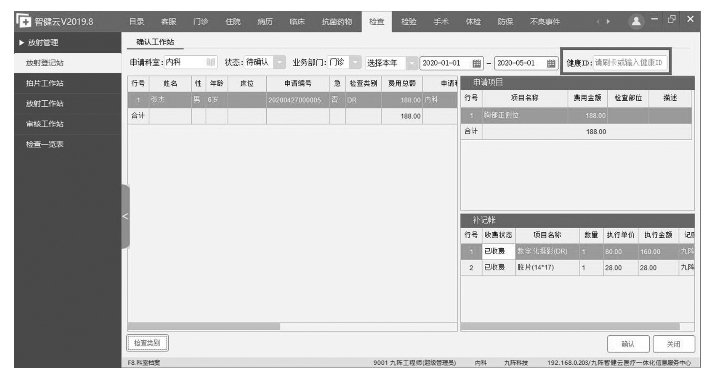Open start date calendar picker icon
Screen dimensions: 721x377
(477, 63)
